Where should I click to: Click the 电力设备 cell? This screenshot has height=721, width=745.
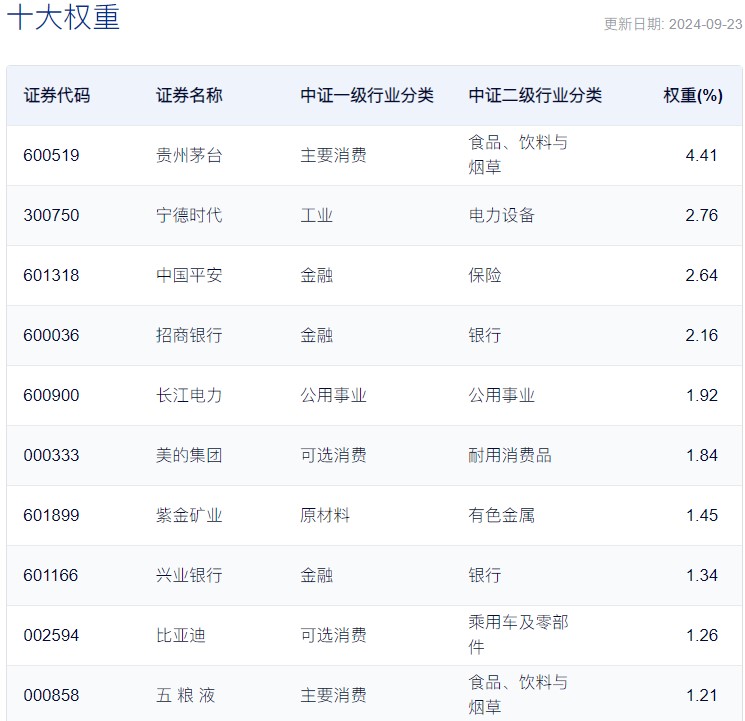tap(502, 215)
